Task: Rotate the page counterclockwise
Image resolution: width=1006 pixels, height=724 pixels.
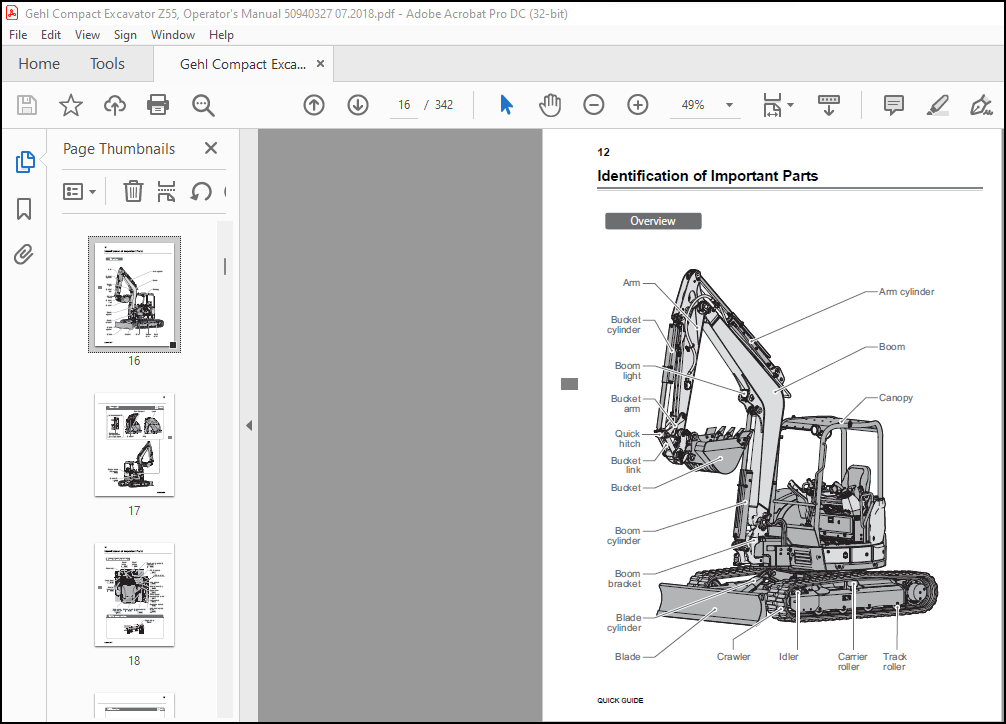Action: 201,191
